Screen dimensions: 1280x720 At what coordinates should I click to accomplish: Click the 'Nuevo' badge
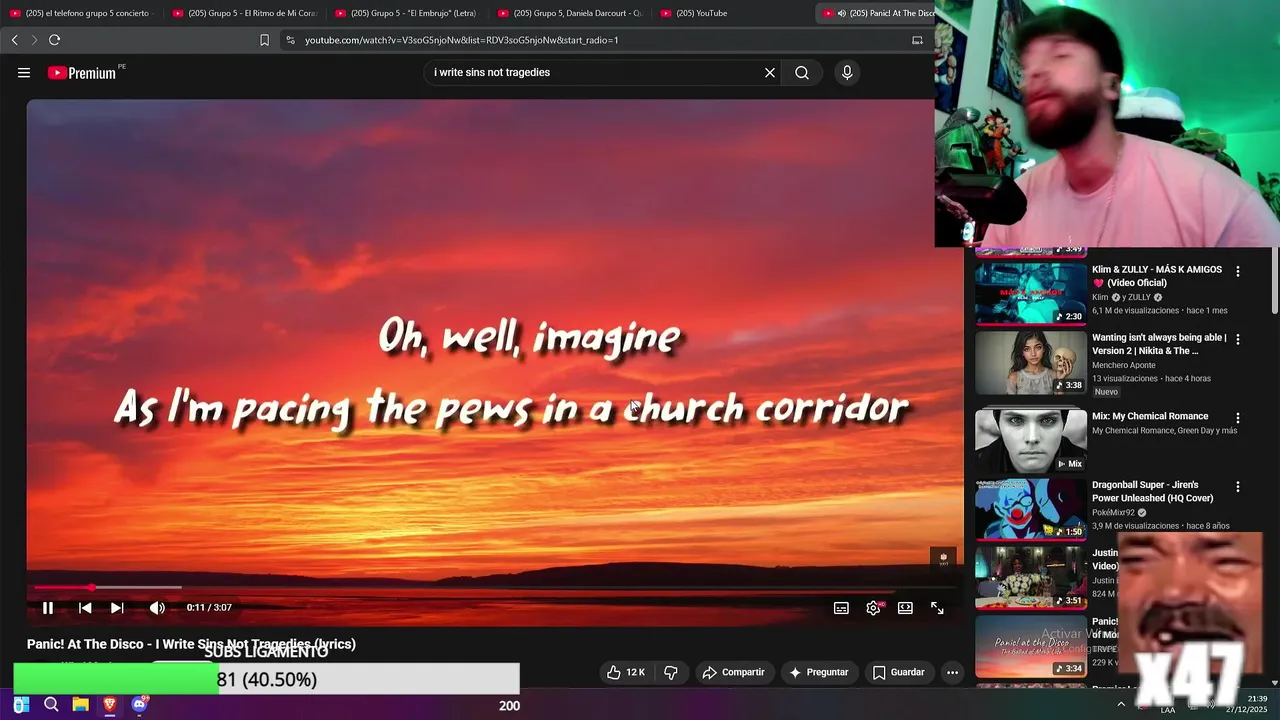[x=1106, y=392]
